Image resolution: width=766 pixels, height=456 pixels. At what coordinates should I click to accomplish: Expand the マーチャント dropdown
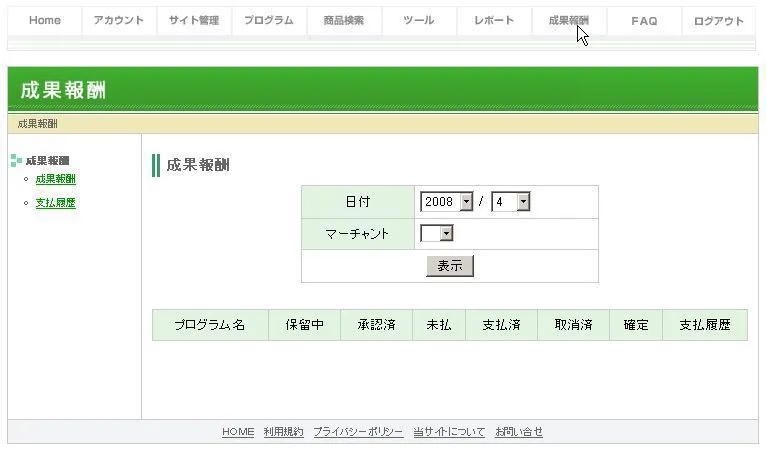point(437,233)
